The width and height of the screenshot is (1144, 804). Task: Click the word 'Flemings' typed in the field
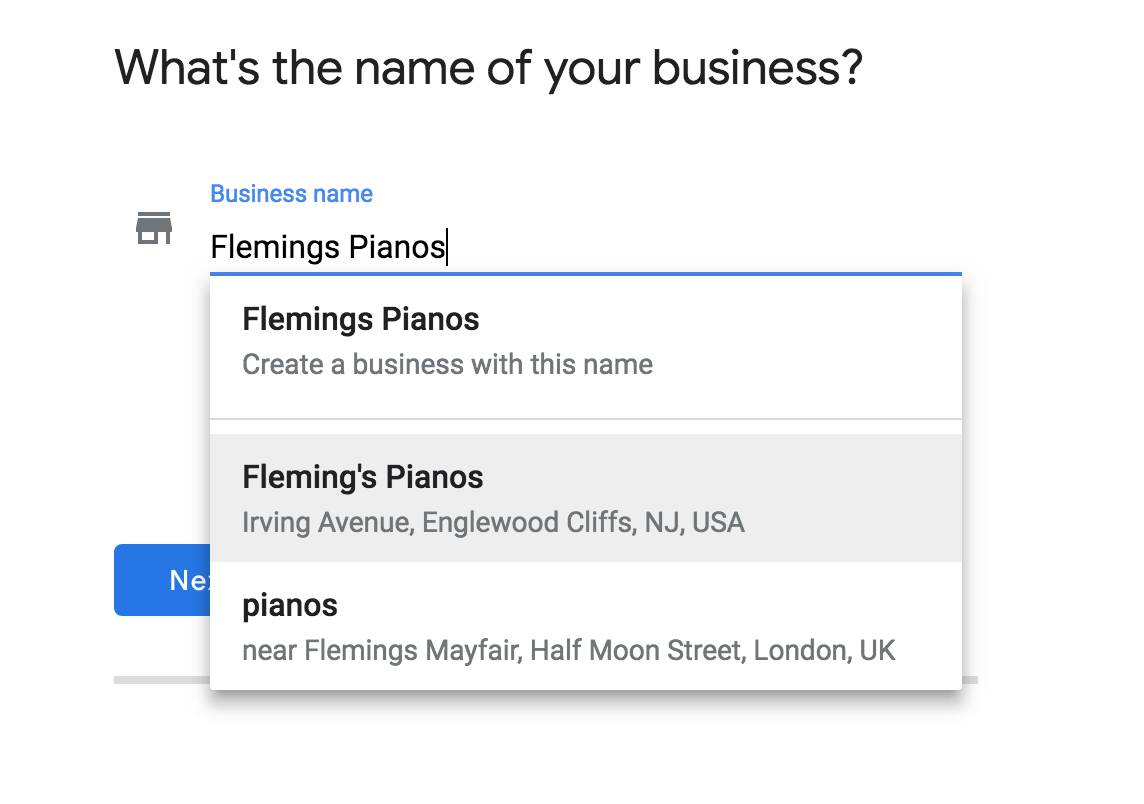[x=275, y=247]
